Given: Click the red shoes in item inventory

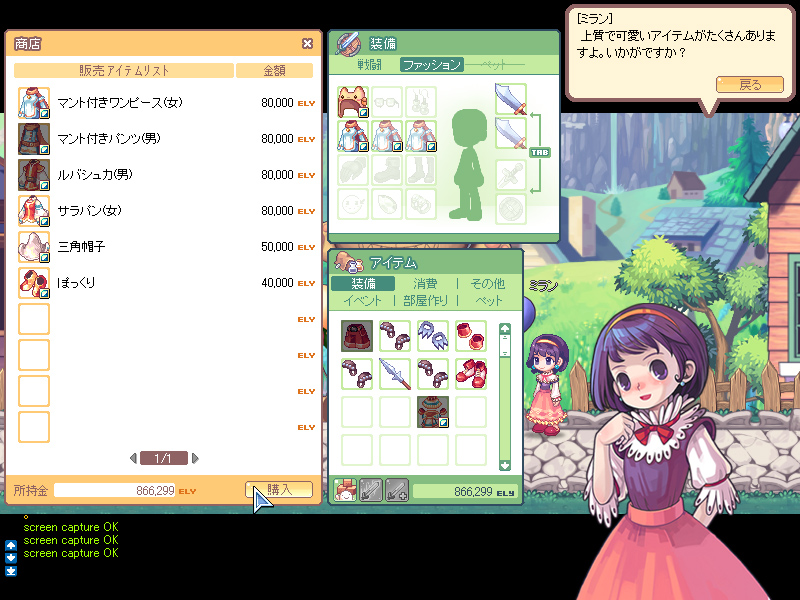Looking at the screenshot, I should (471, 374).
